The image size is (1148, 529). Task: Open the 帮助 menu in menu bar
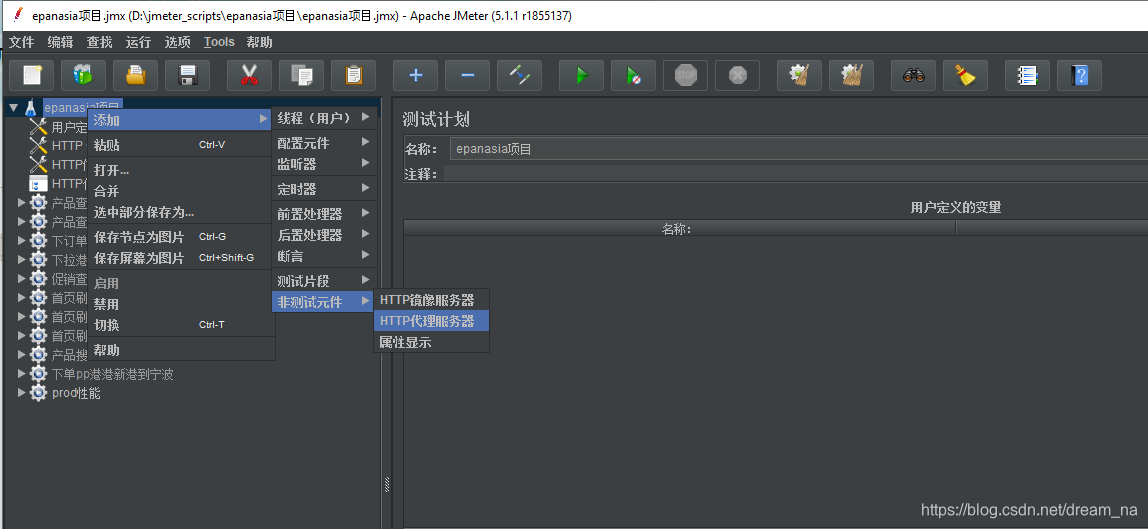[x=260, y=42]
